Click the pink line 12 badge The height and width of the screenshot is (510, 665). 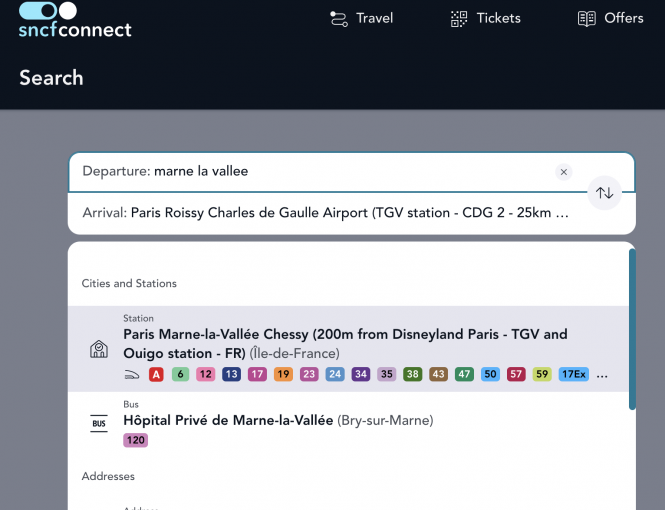coord(206,374)
